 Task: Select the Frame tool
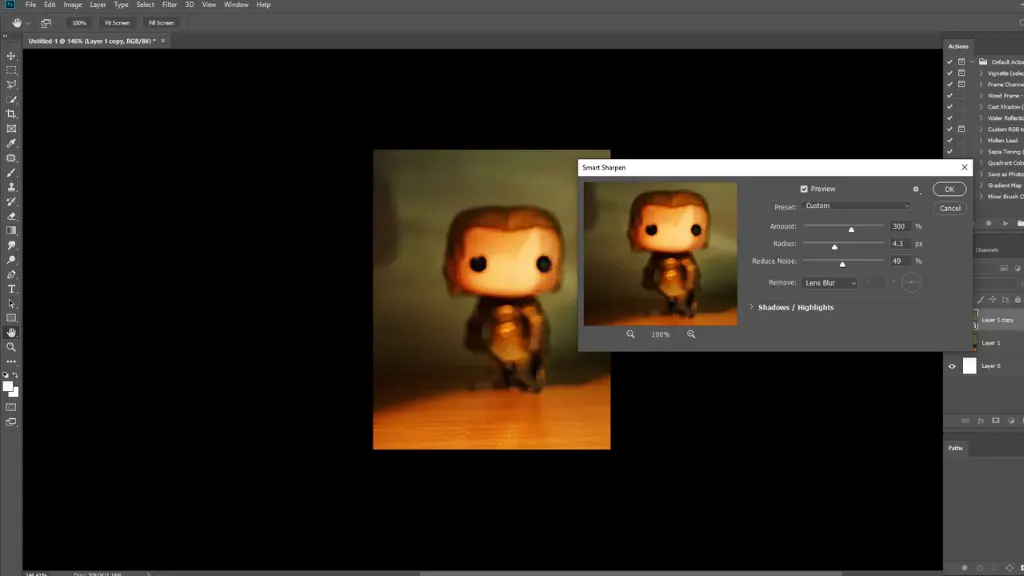pyautogui.click(x=11, y=129)
